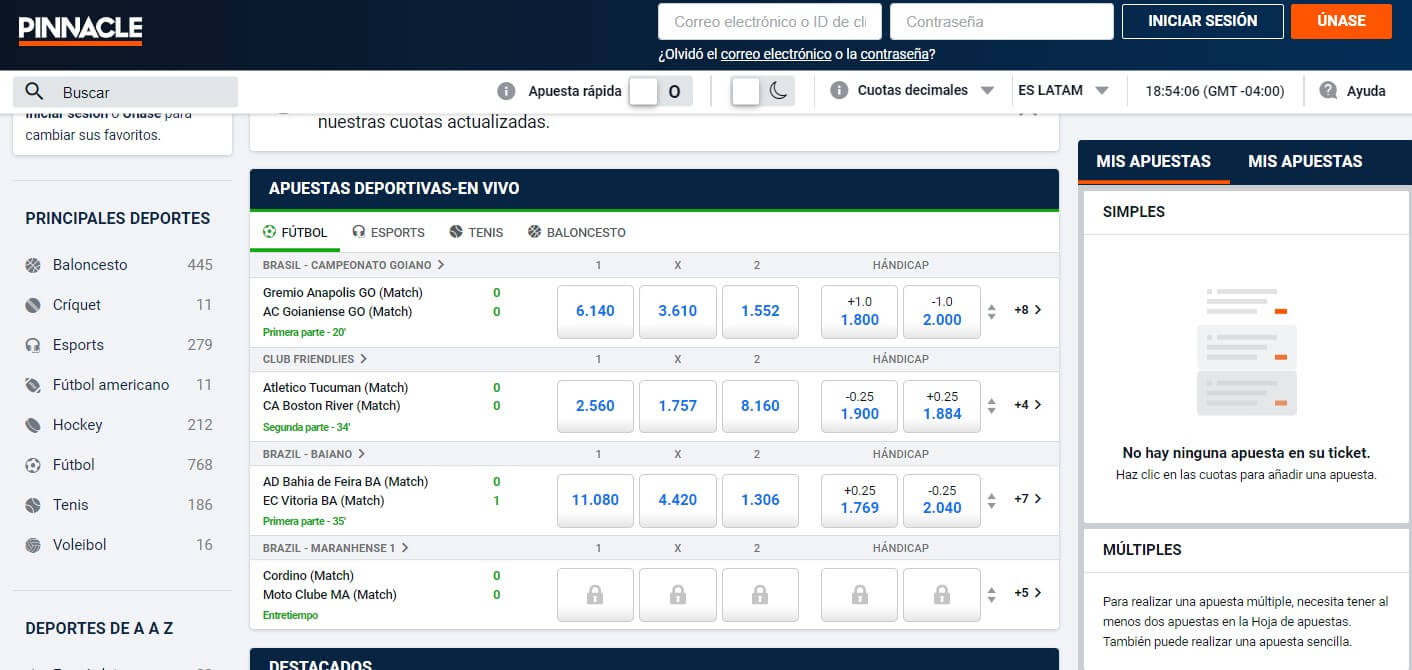Open help via the Ayuda question icon
The image size is (1412, 670).
click(1328, 91)
